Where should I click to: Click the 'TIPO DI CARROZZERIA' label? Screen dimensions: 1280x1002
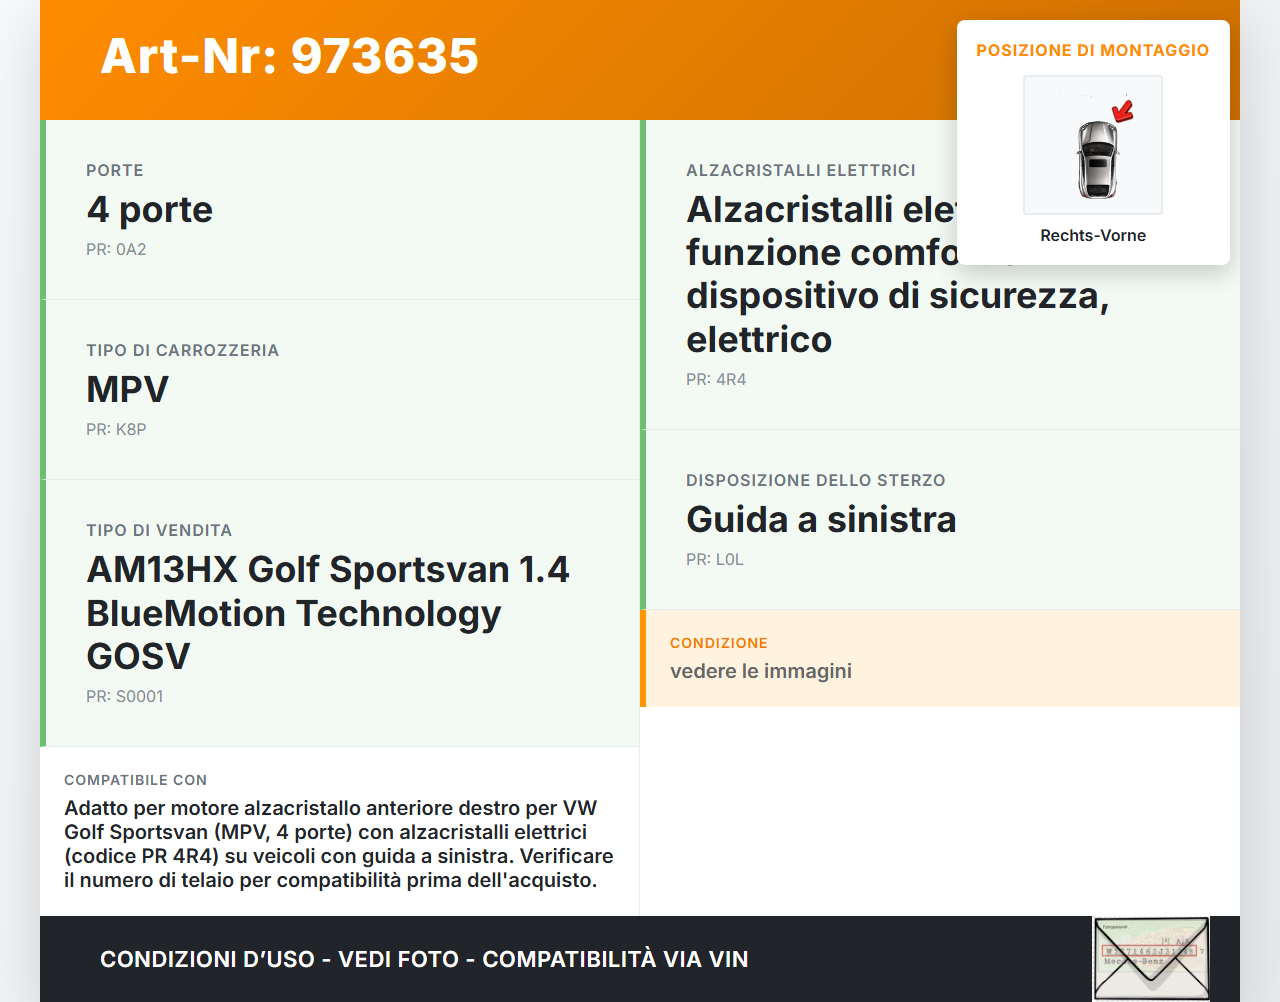pyautogui.click(x=183, y=351)
